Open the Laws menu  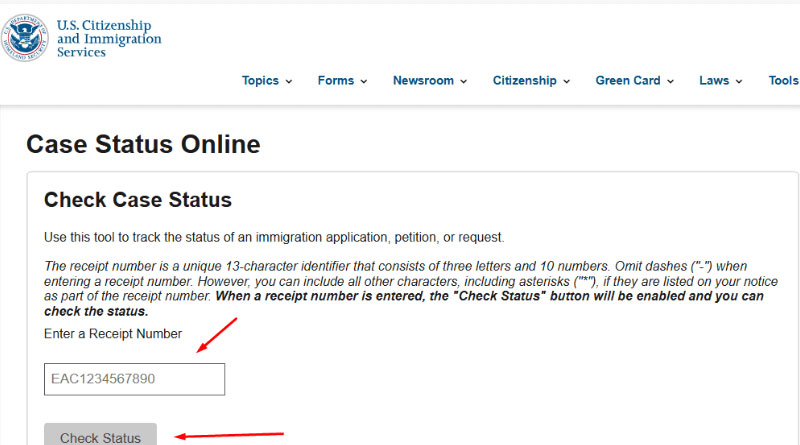click(x=714, y=81)
